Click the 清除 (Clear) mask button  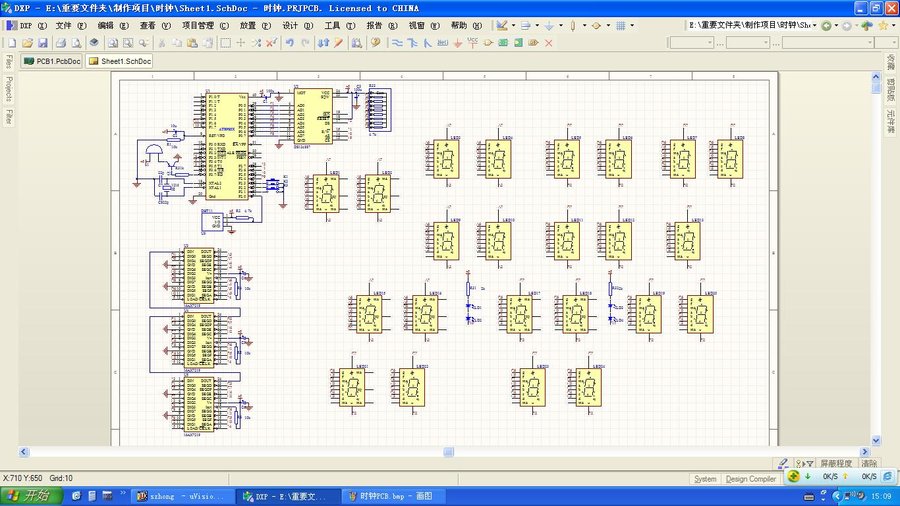click(869, 464)
